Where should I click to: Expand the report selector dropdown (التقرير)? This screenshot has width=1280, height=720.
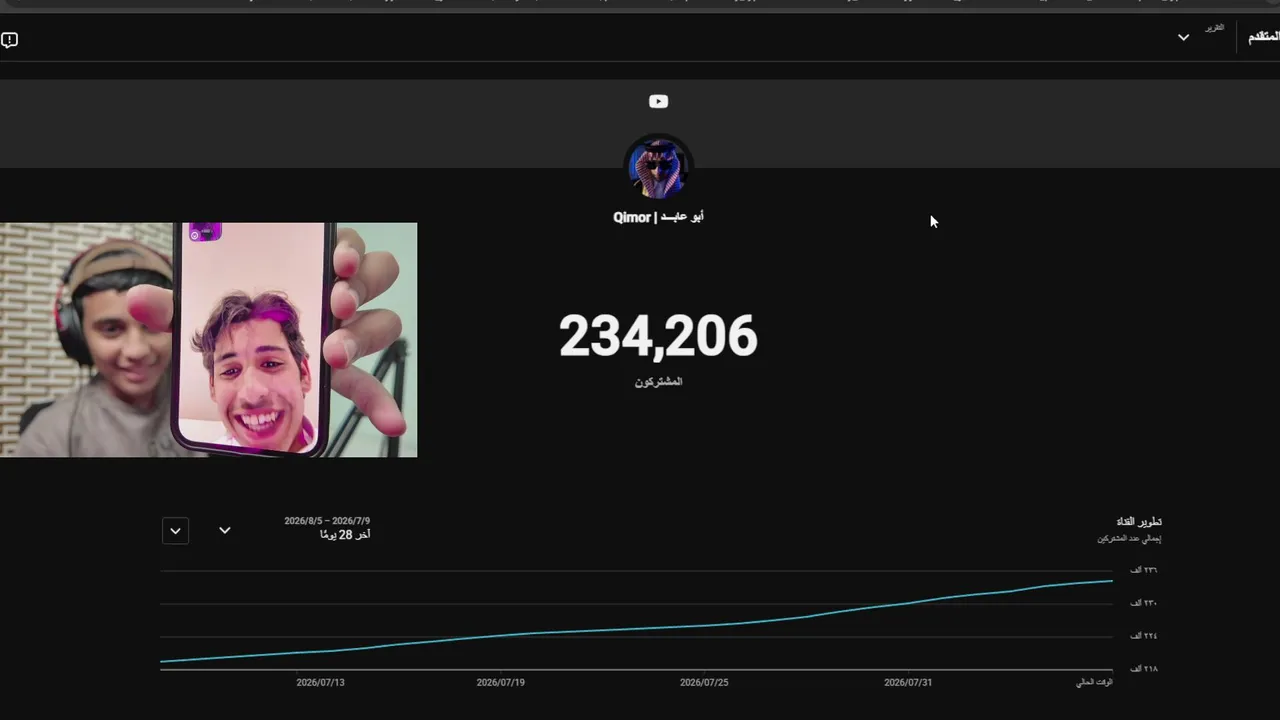(1183, 37)
